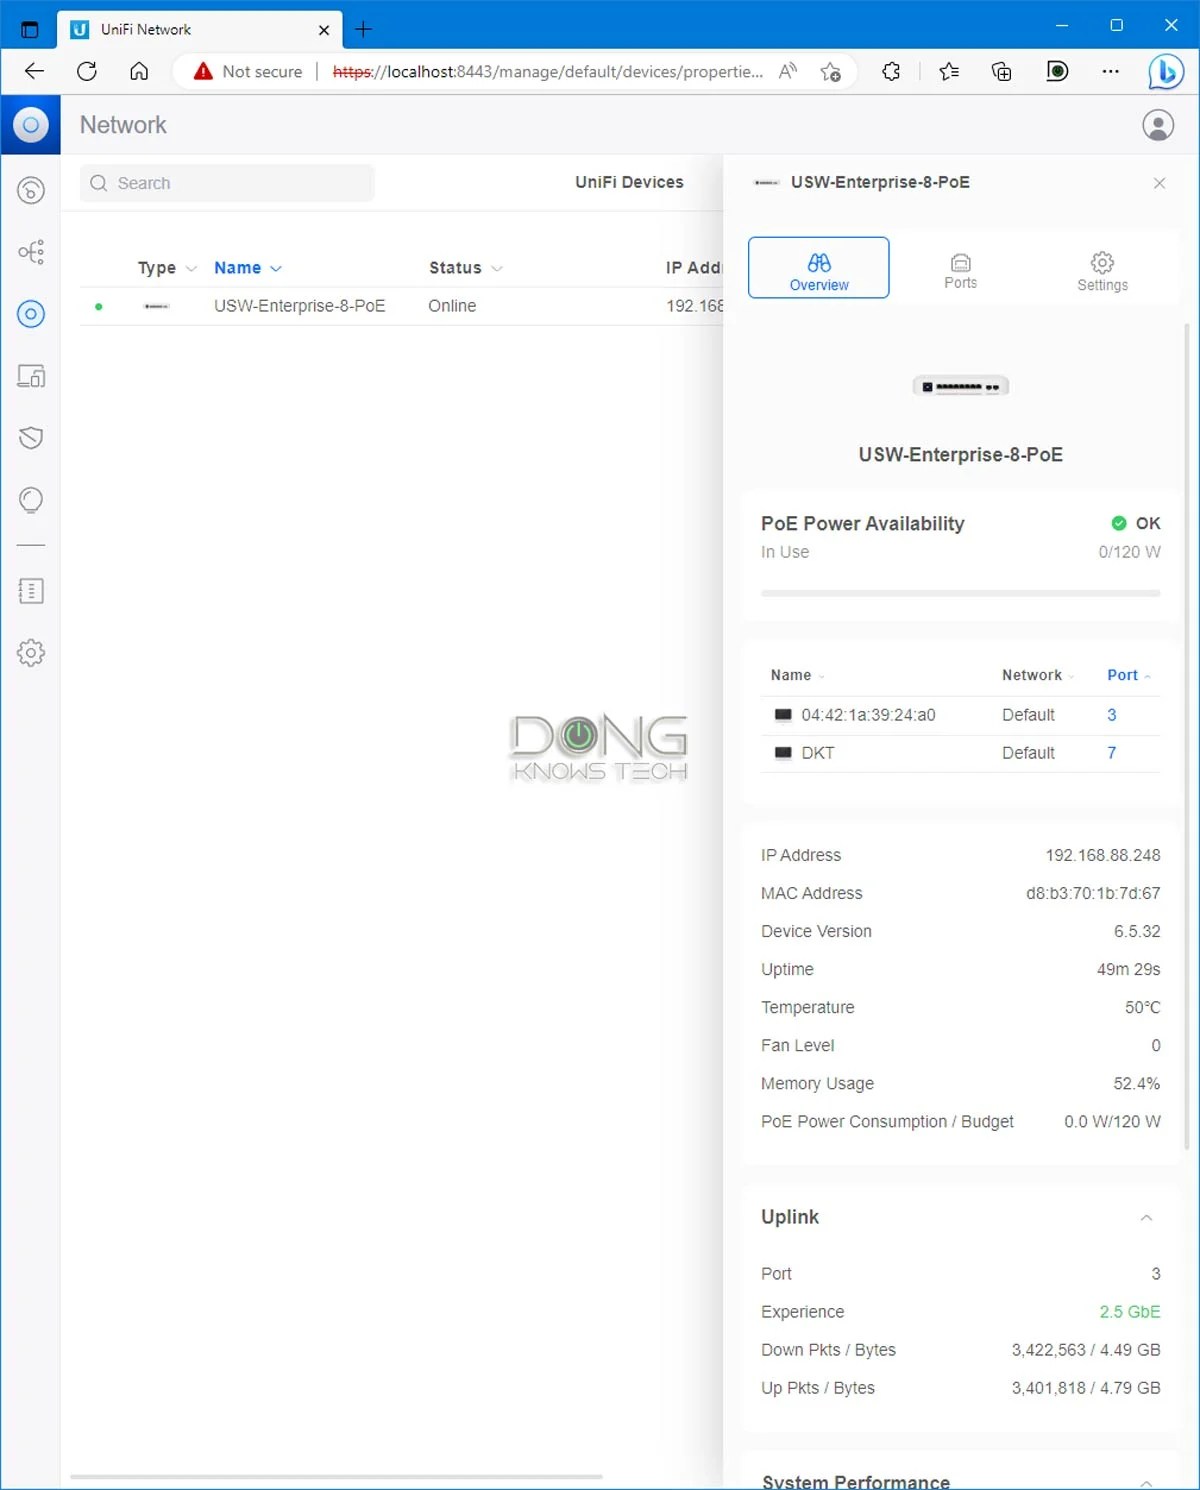Open the browser Extensions puzzle icon
Image resolution: width=1200 pixels, height=1490 pixels.
coord(891,71)
